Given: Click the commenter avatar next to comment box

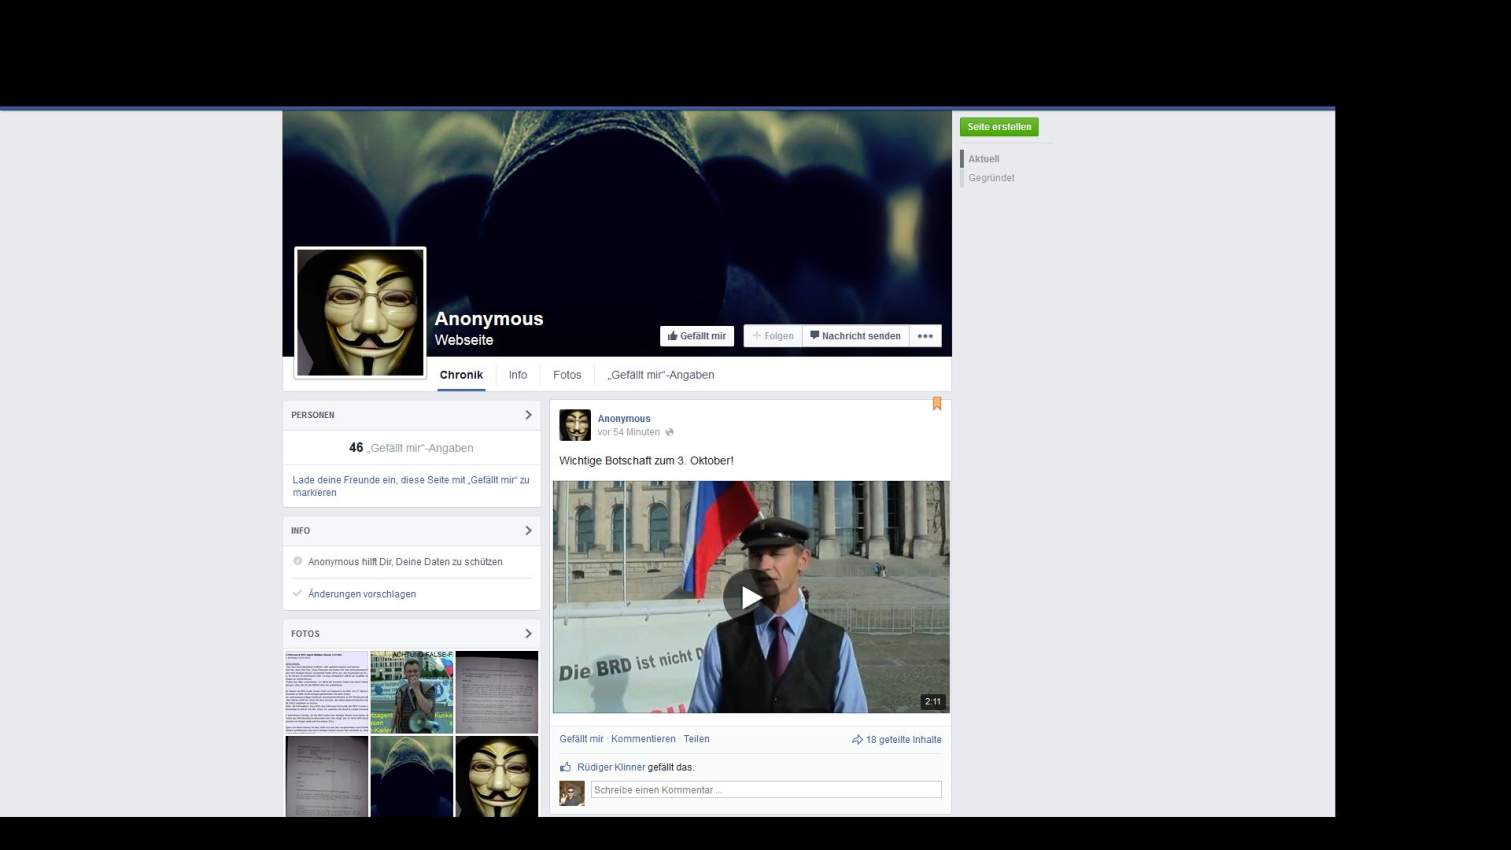Looking at the screenshot, I should click(x=572, y=793).
